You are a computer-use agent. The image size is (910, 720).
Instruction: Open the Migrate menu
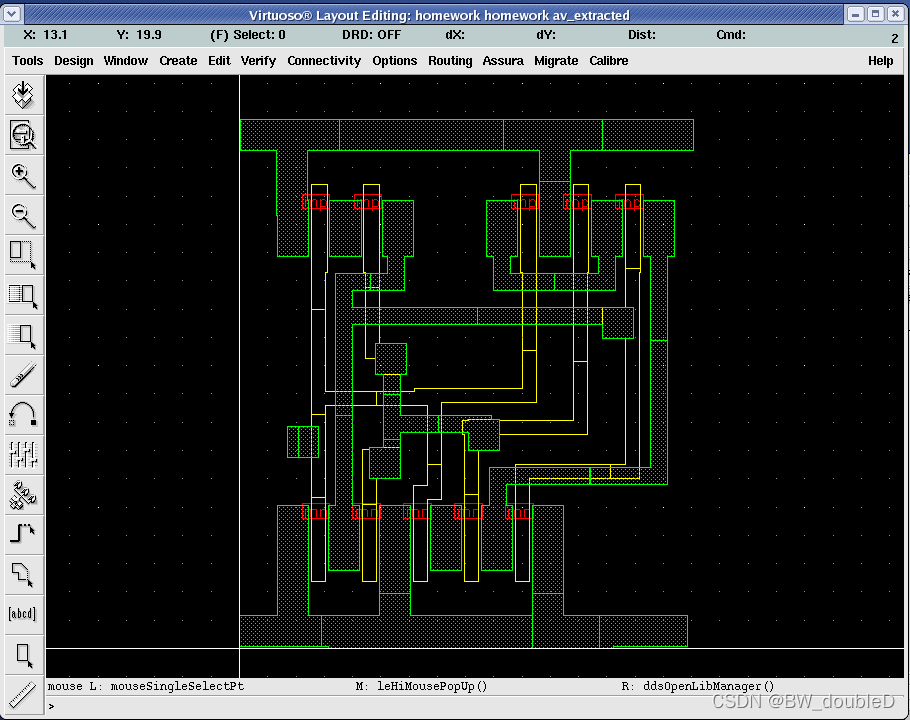556,61
